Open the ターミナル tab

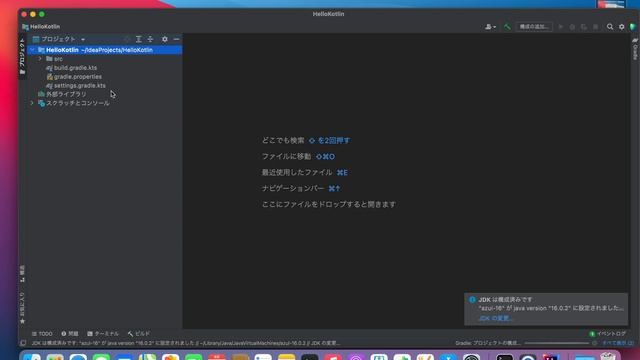[103, 333]
